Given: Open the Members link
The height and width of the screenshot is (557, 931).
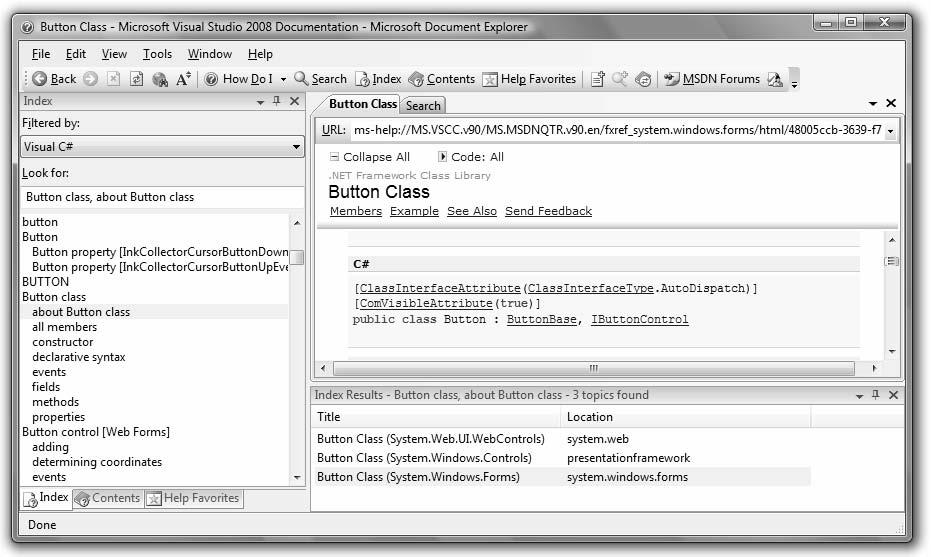Looking at the screenshot, I should tap(356, 211).
